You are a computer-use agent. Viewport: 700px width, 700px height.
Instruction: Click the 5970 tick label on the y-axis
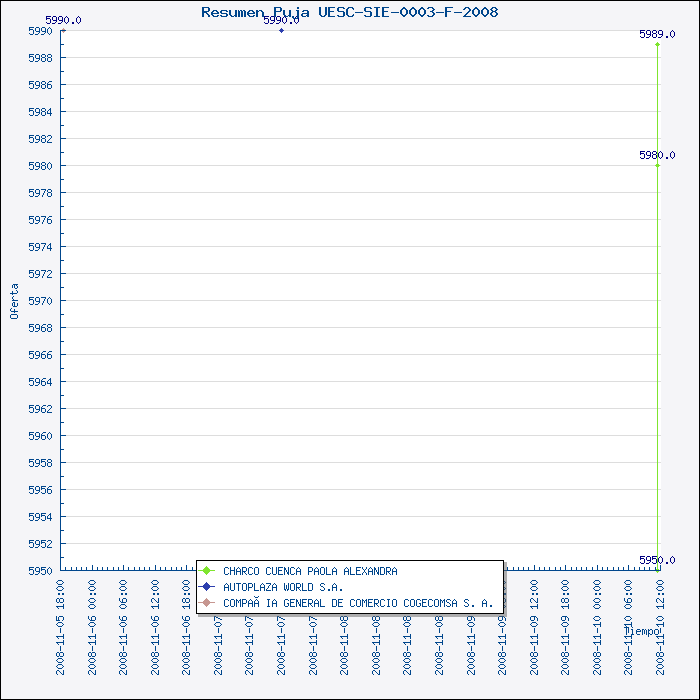[40, 300]
